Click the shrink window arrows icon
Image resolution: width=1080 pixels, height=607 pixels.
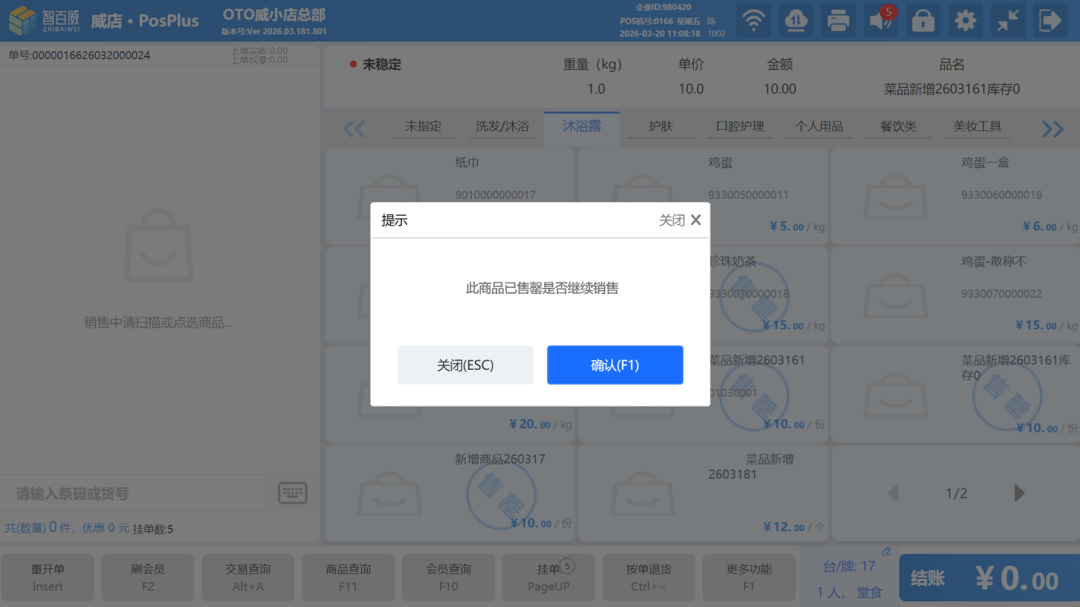coord(1008,21)
